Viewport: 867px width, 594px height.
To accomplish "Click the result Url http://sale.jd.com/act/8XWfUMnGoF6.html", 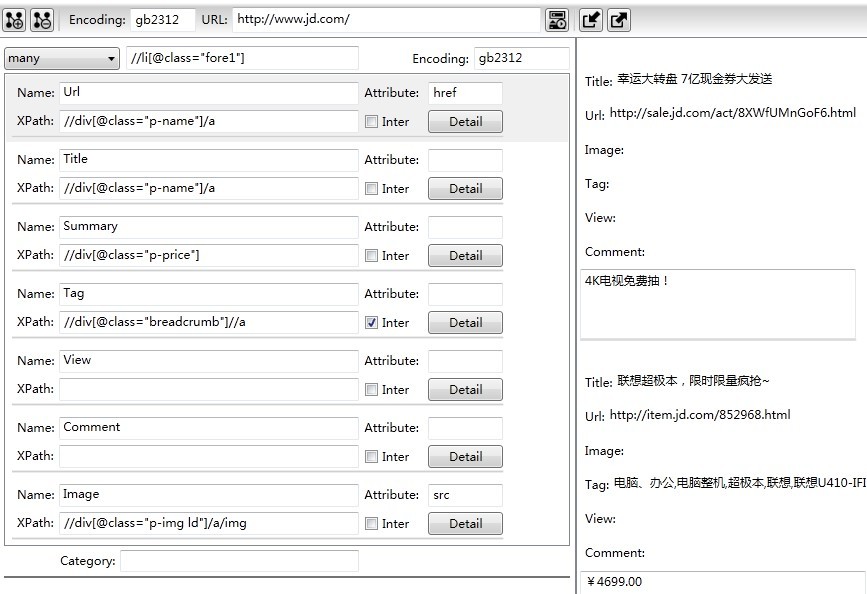I will click(x=733, y=113).
